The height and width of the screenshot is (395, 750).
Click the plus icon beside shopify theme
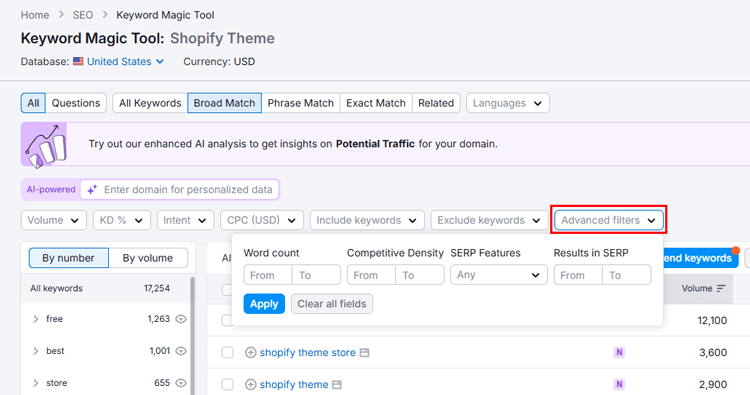pyautogui.click(x=250, y=384)
